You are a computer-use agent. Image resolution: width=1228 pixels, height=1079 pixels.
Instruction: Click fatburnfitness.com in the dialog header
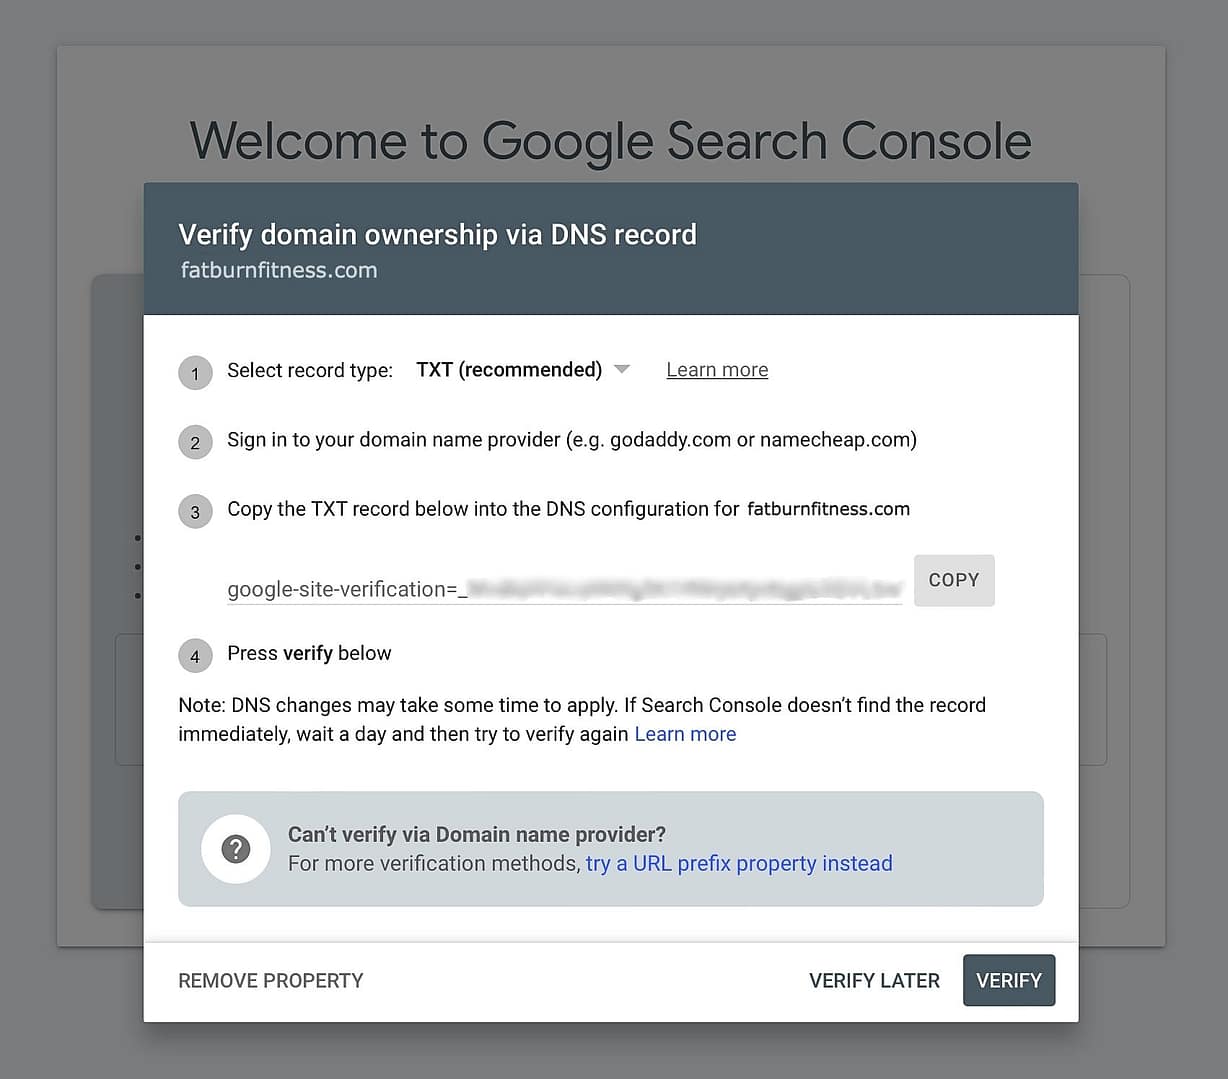[279, 270]
